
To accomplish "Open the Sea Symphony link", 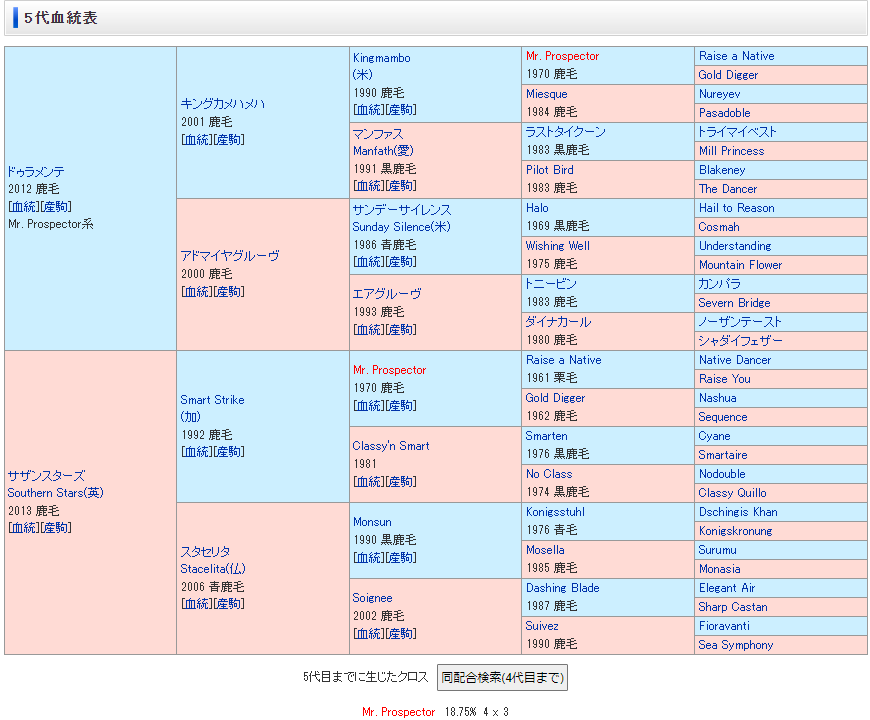I will [736, 645].
